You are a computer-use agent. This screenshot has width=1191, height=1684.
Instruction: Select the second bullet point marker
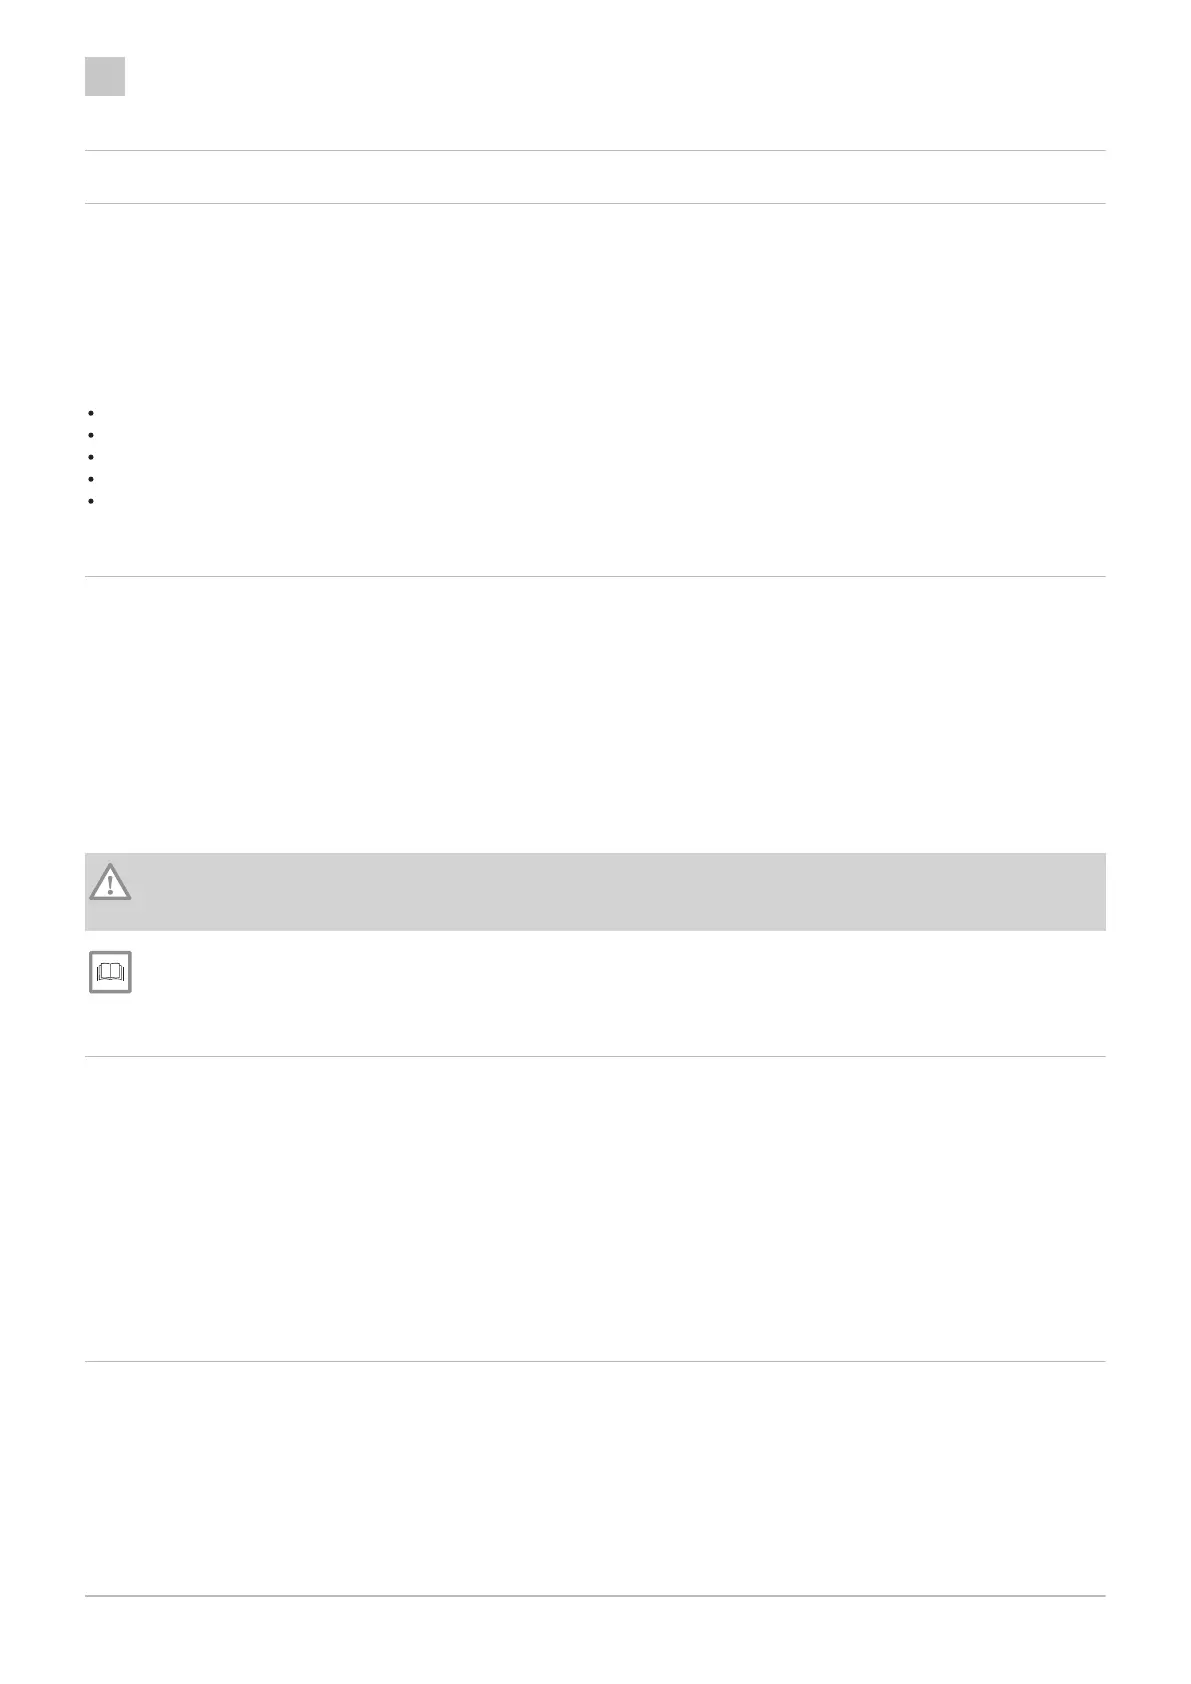coord(90,435)
